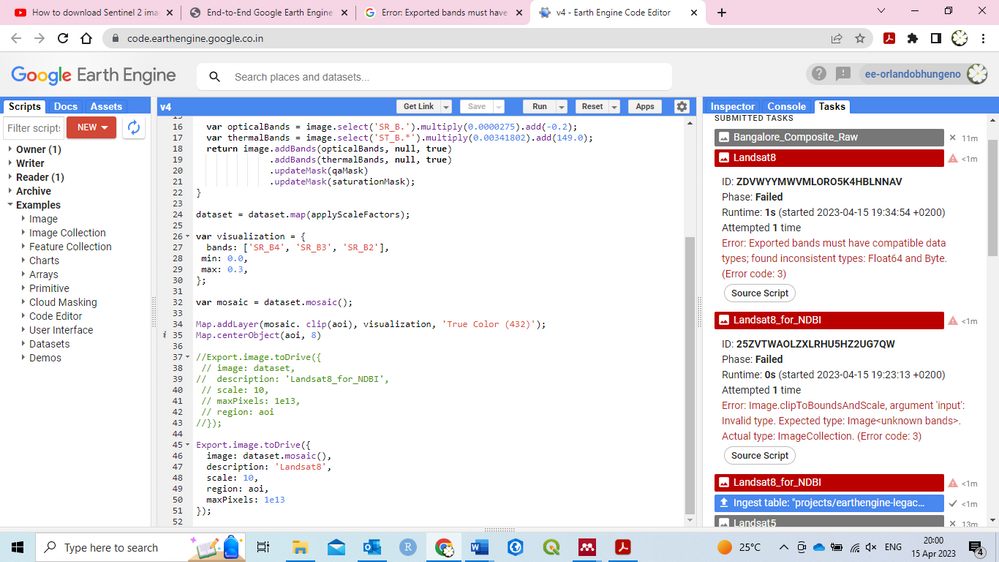Open the Image Collection examples
The image size is (999, 562).
click(67, 233)
